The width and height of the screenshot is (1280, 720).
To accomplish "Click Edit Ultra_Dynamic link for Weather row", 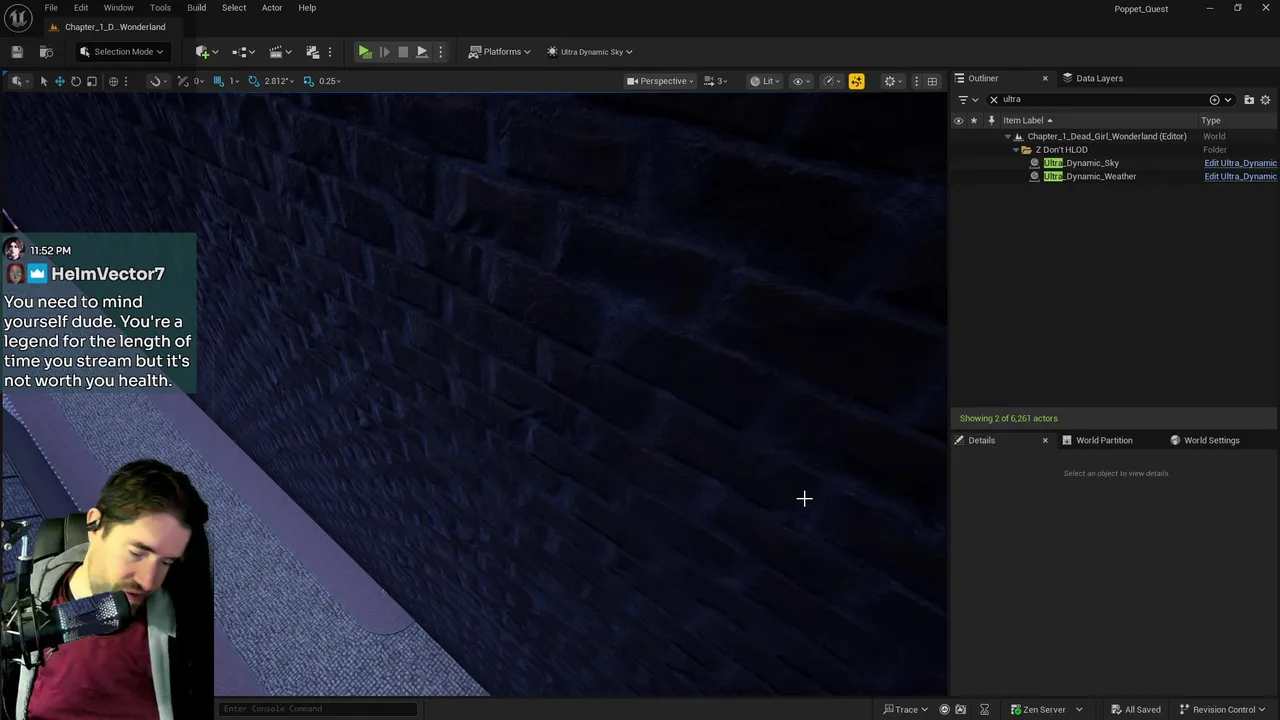I will point(1240,176).
